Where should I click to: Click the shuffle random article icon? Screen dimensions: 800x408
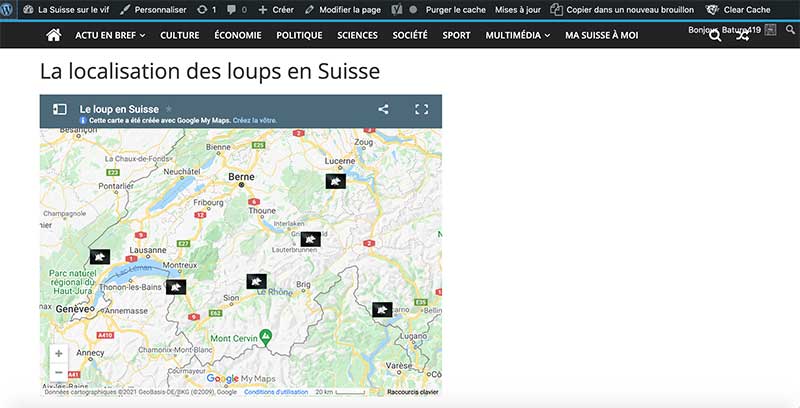tap(742, 36)
